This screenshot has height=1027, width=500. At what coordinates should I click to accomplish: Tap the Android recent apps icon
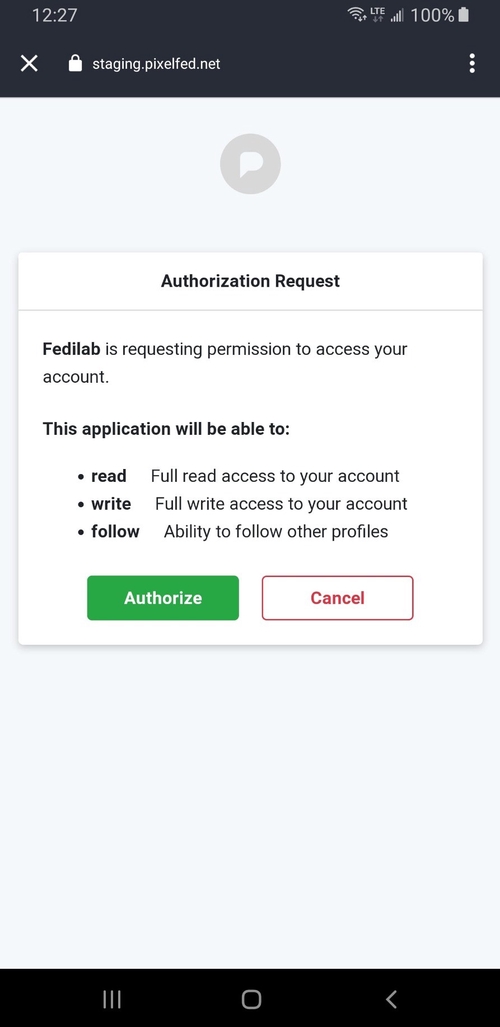pyautogui.click(x=112, y=999)
